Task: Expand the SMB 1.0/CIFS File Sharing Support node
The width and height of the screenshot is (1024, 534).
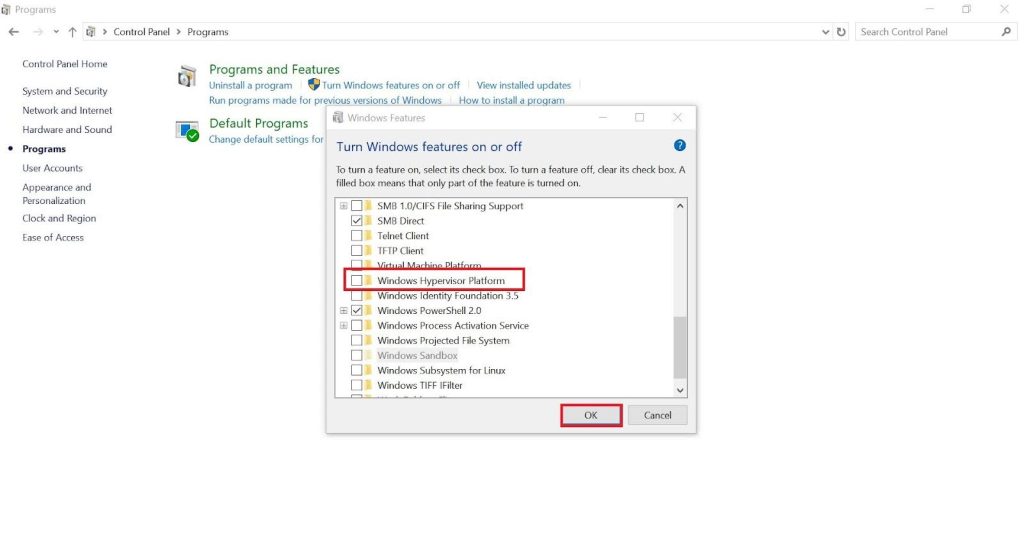Action: click(343, 206)
